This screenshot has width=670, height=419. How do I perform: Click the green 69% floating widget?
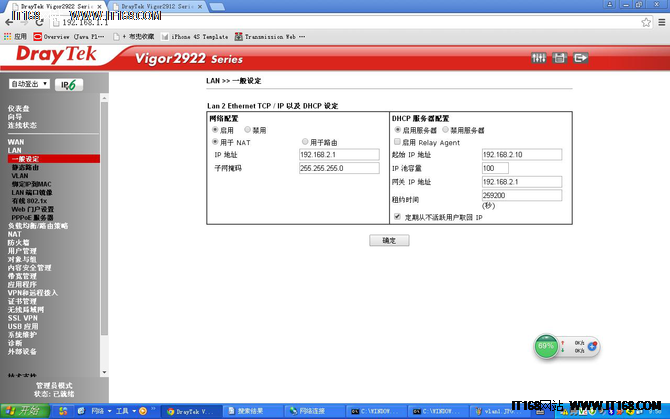point(546,346)
